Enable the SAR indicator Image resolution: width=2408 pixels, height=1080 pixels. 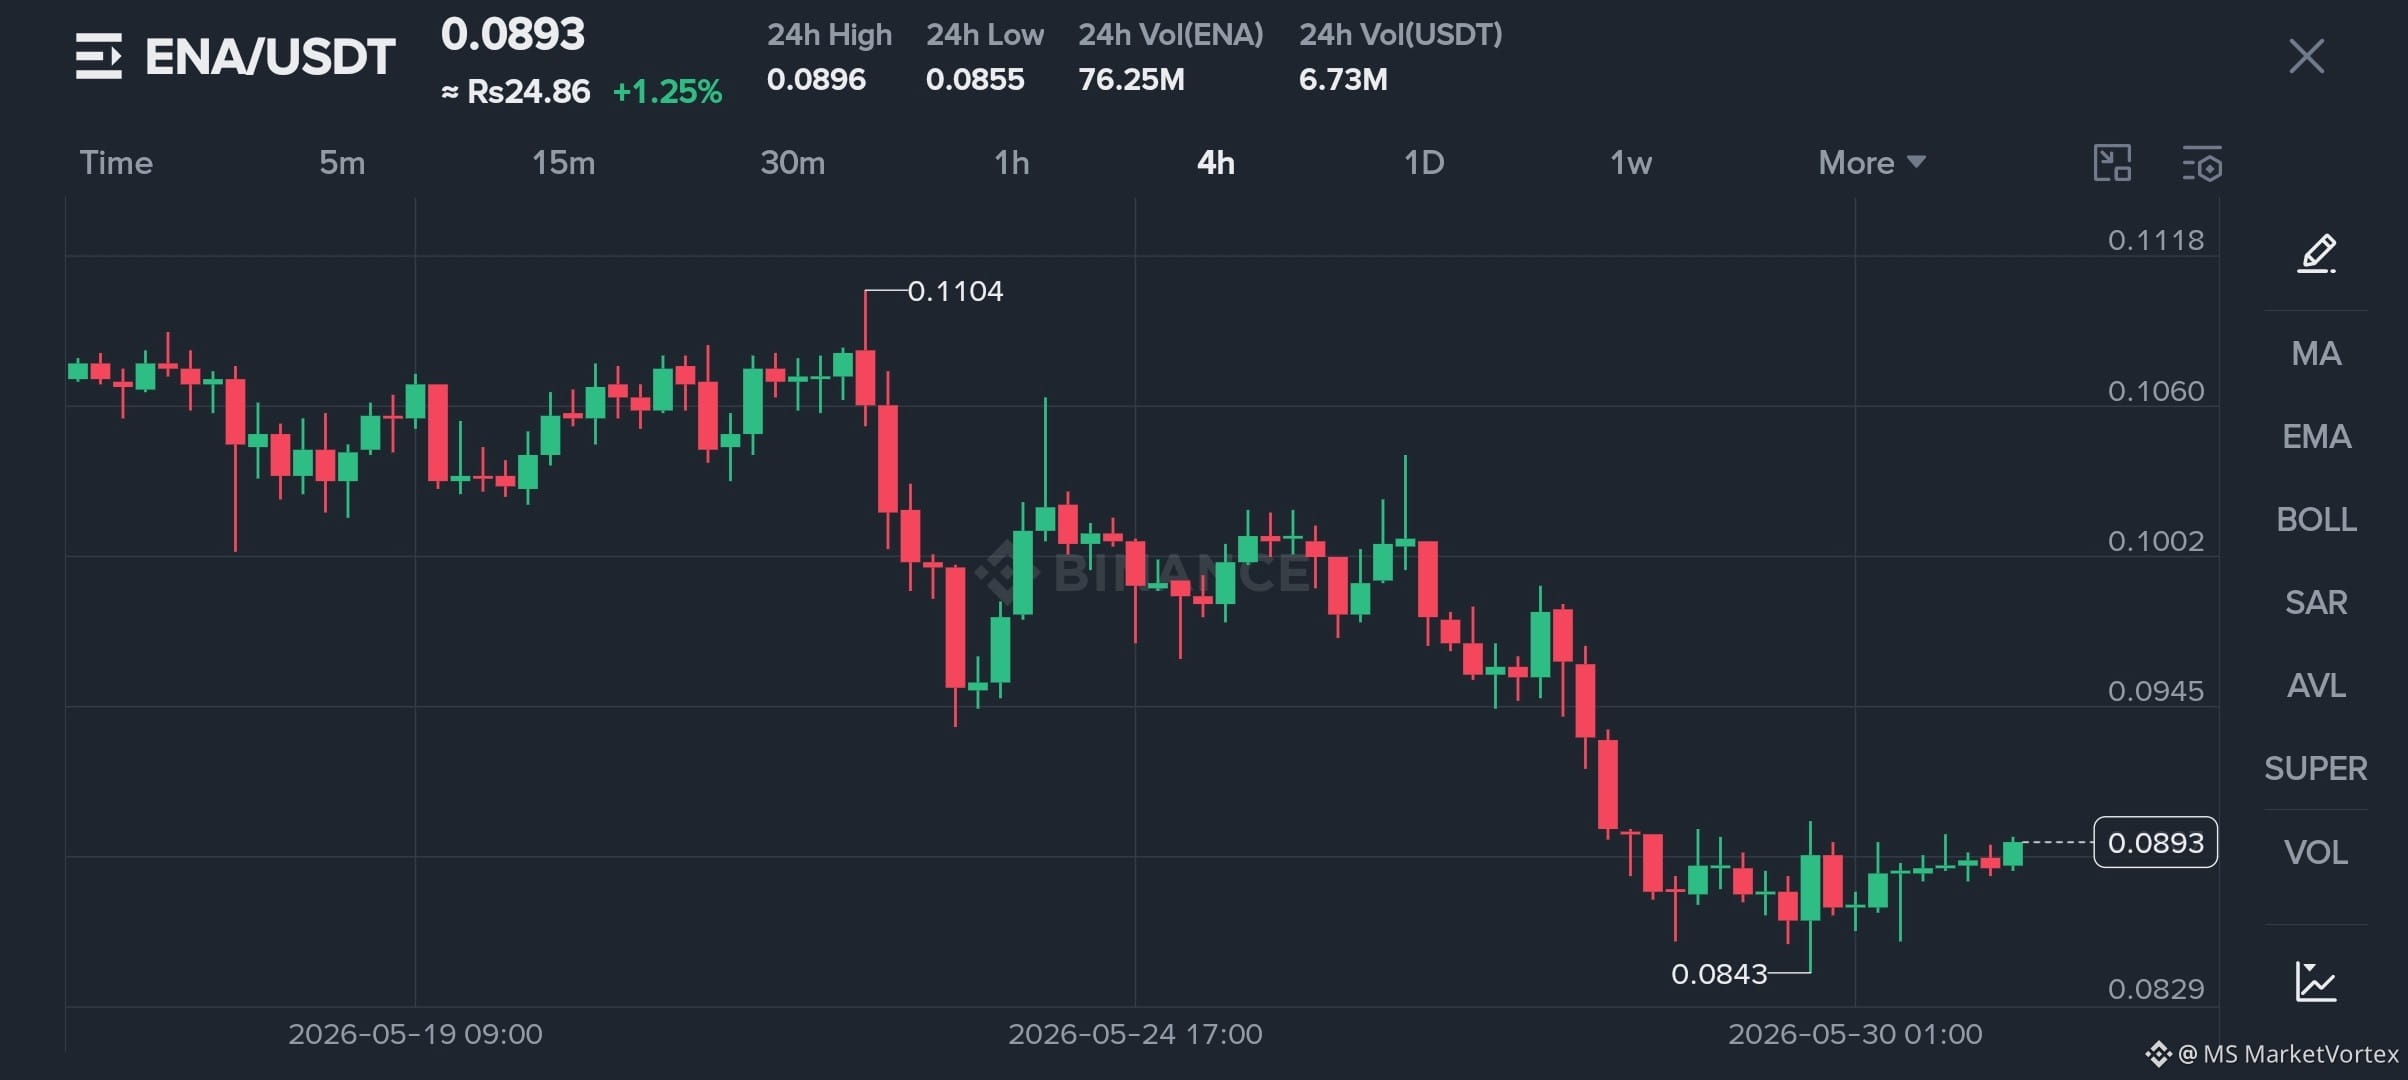click(x=2316, y=602)
